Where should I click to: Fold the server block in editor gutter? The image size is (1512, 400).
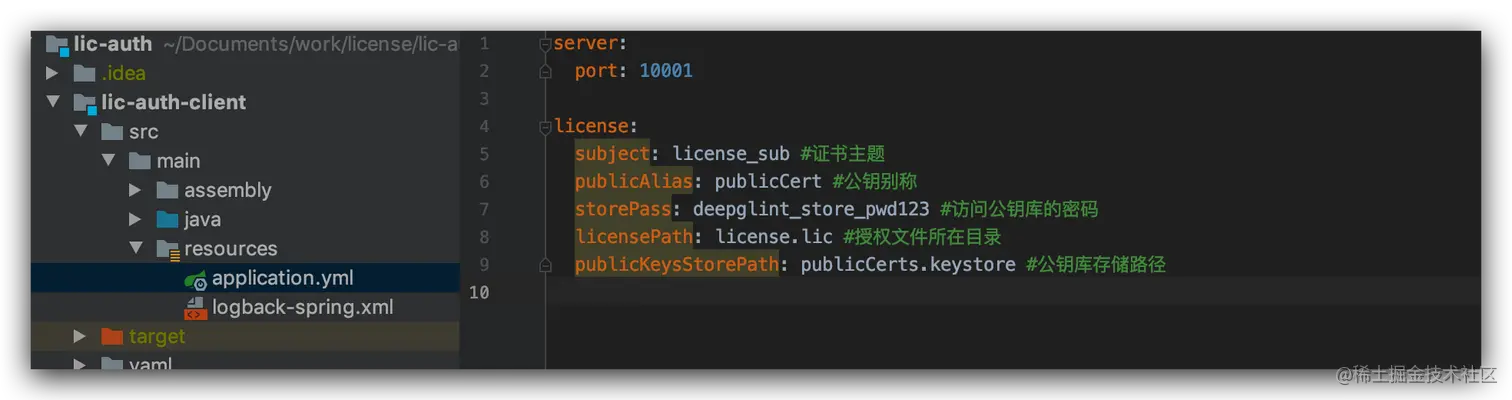[545, 43]
